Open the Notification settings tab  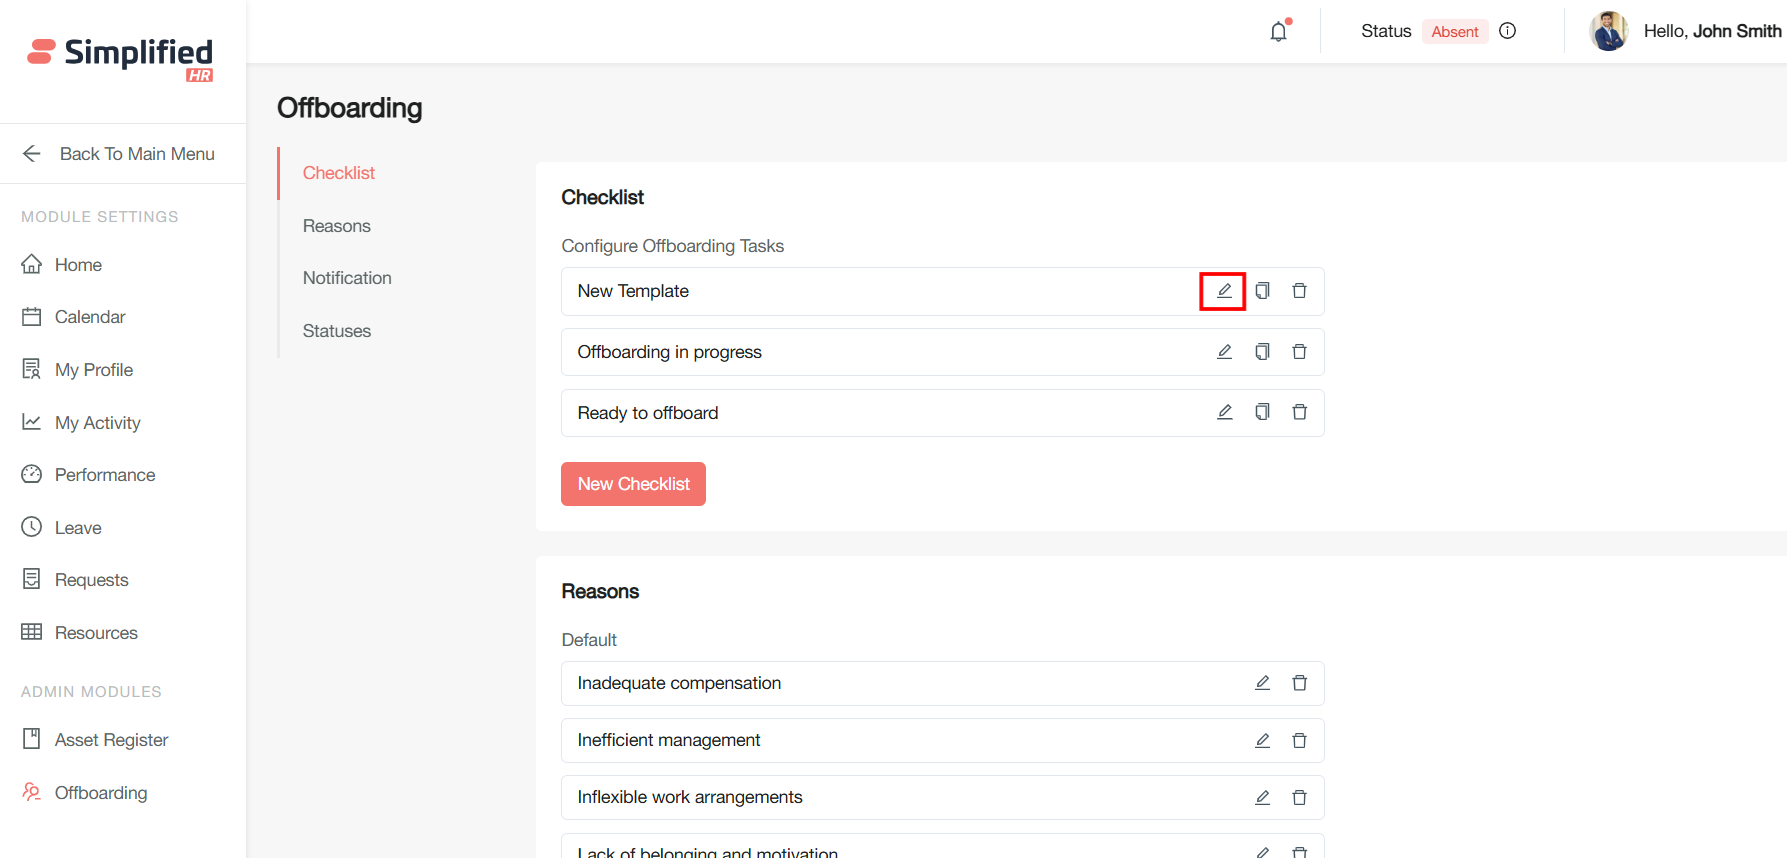point(347,278)
